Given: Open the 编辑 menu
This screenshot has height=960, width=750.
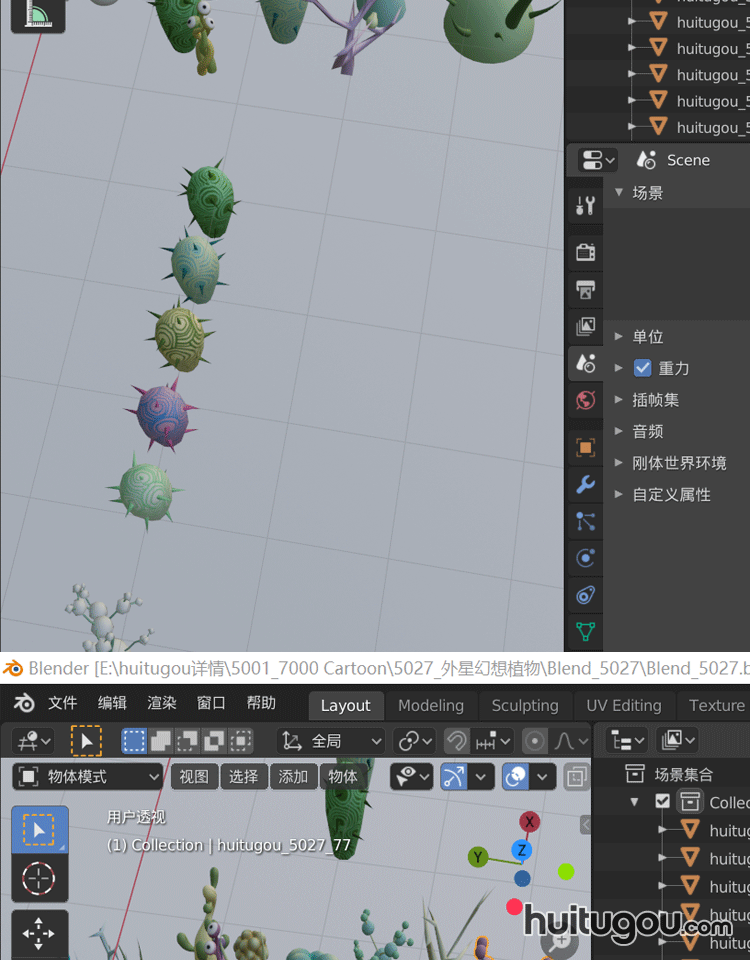Looking at the screenshot, I should tap(112, 703).
